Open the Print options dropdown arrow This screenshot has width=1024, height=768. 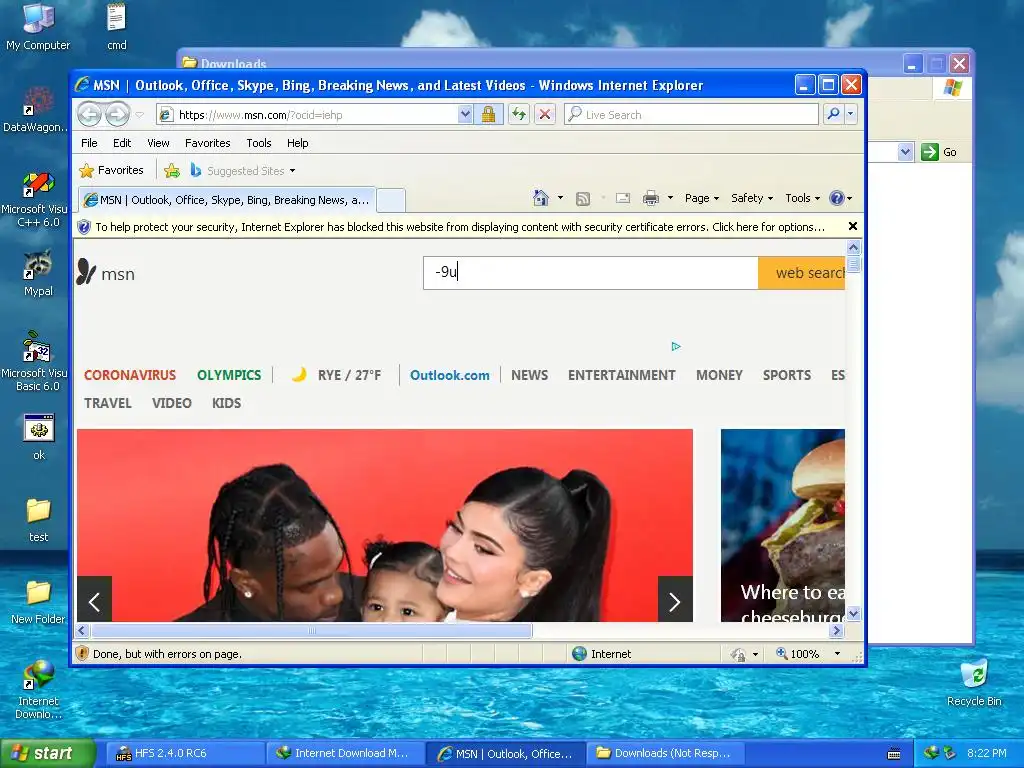click(x=670, y=198)
